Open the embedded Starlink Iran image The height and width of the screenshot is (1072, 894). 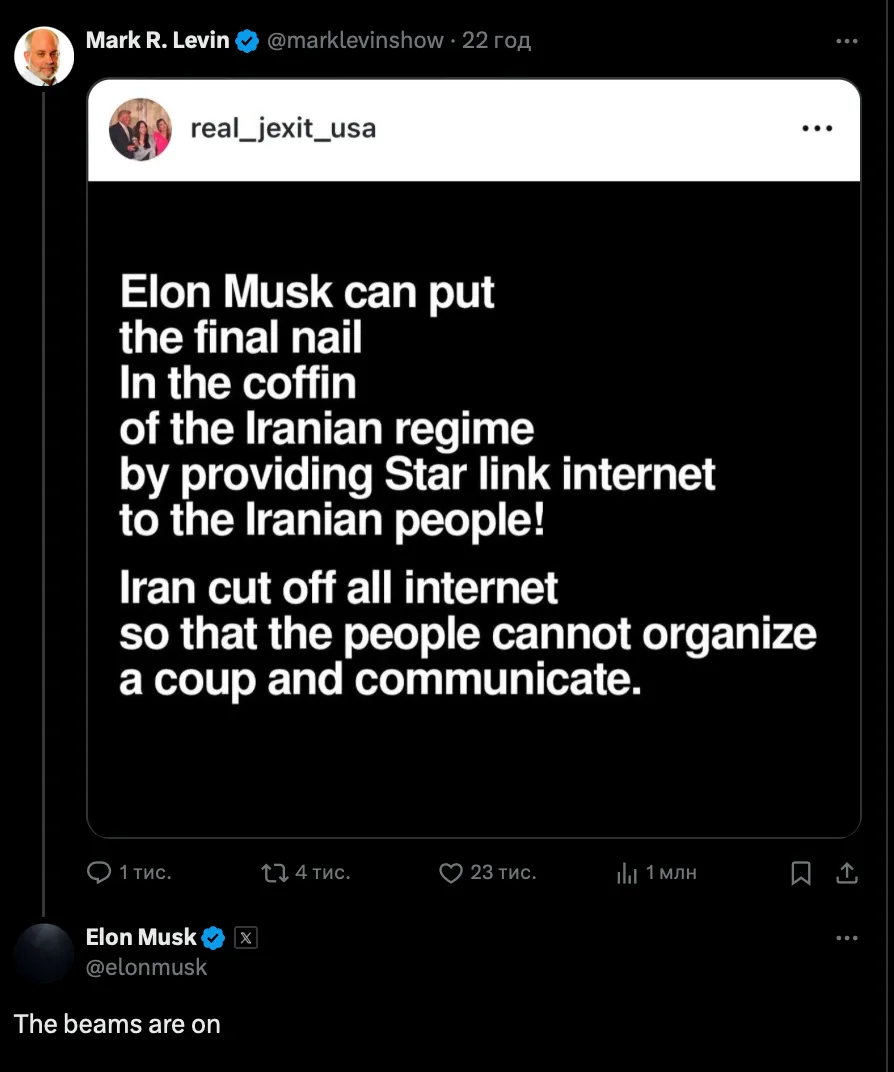pyautogui.click(x=473, y=500)
